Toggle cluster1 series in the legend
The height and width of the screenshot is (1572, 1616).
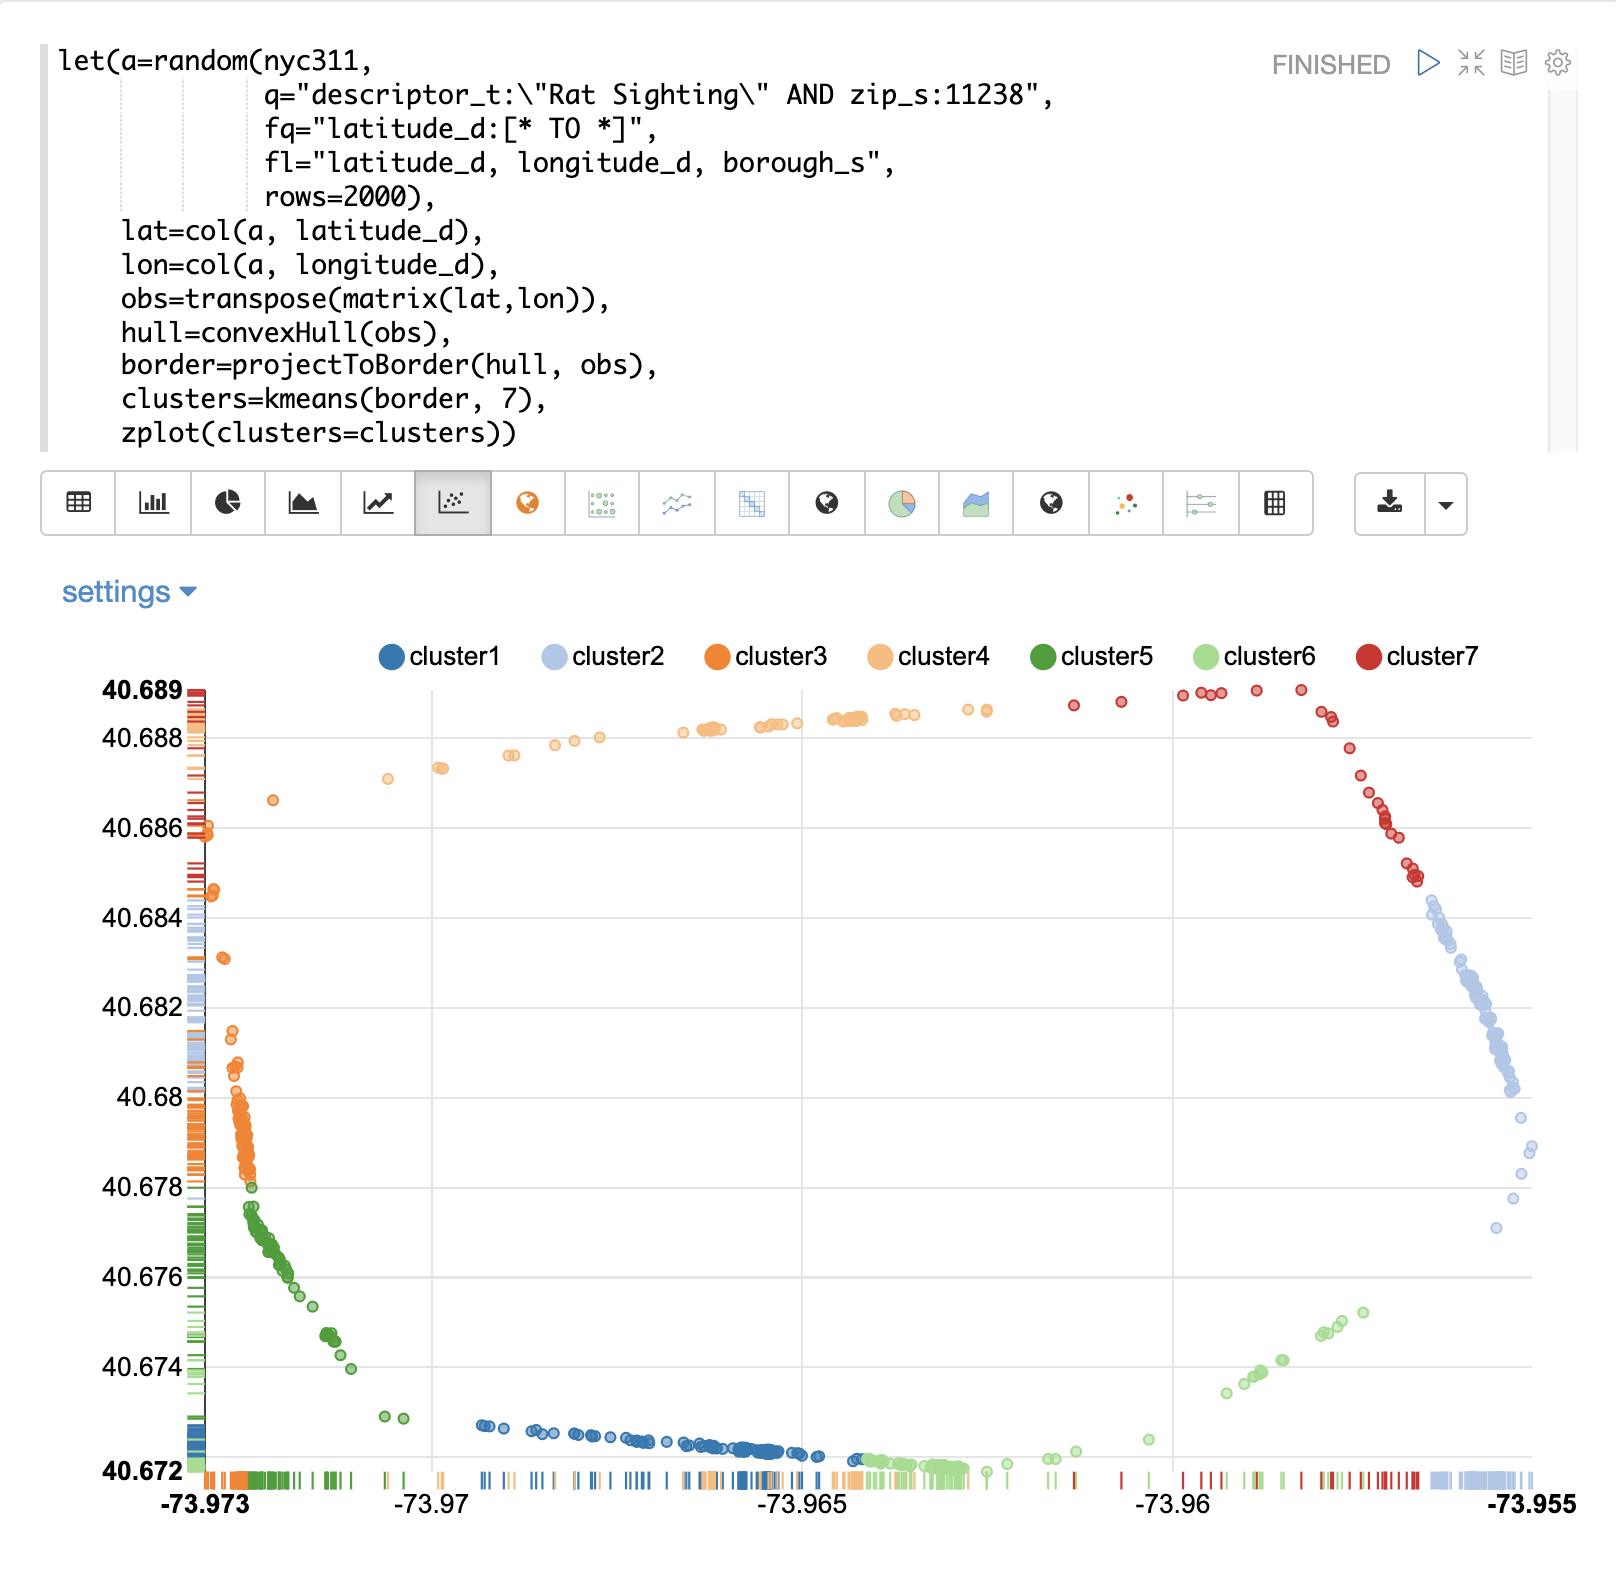[439, 657]
